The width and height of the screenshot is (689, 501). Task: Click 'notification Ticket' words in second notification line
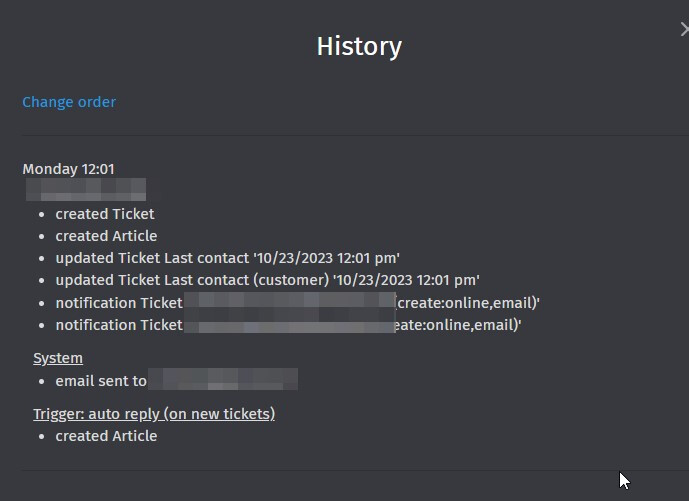click(x=119, y=325)
